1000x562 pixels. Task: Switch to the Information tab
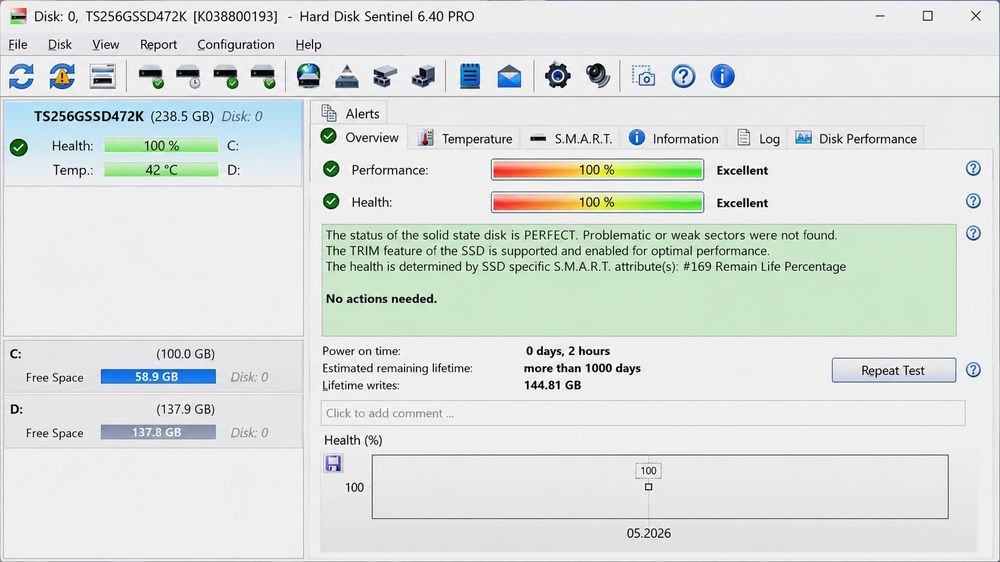[673, 138]
